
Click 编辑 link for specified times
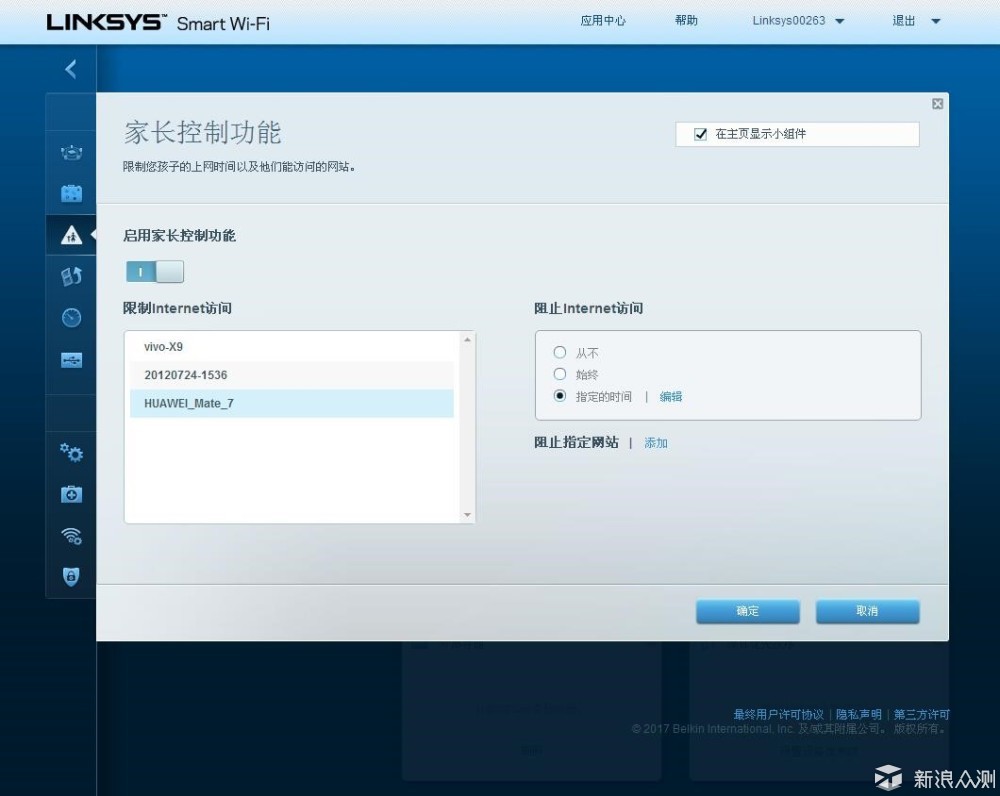coord(670,397)
